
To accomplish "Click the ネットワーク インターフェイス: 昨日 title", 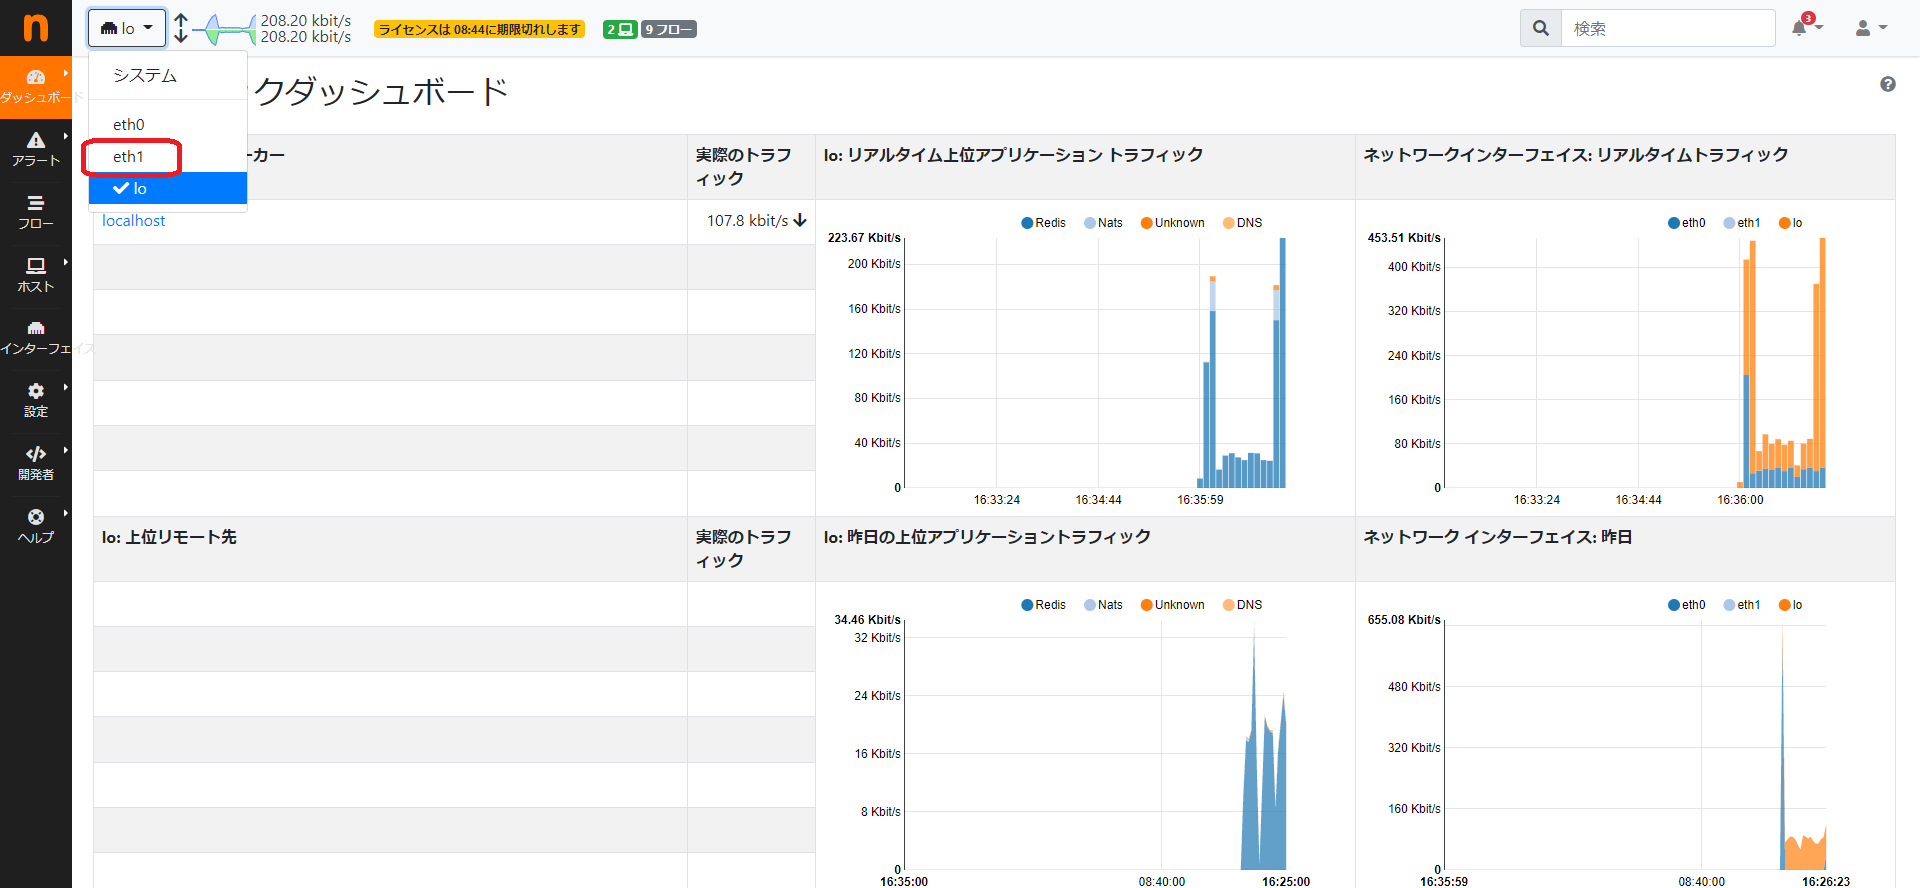I will [1497, 537].
